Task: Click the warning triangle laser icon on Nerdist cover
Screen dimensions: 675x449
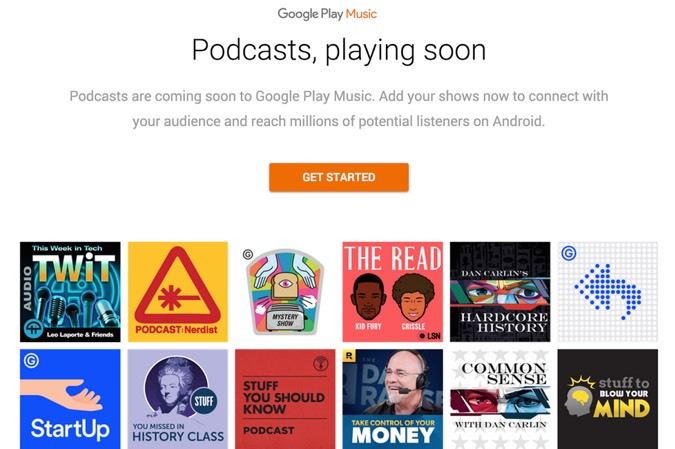Action: (178, 286)
